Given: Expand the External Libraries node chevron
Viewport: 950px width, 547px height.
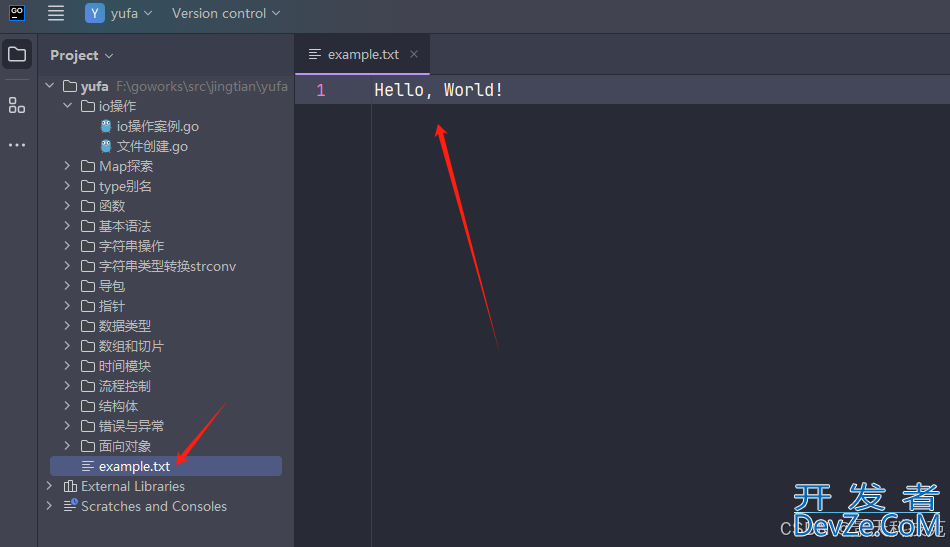Looking at the screenshot, I should 50,486.
